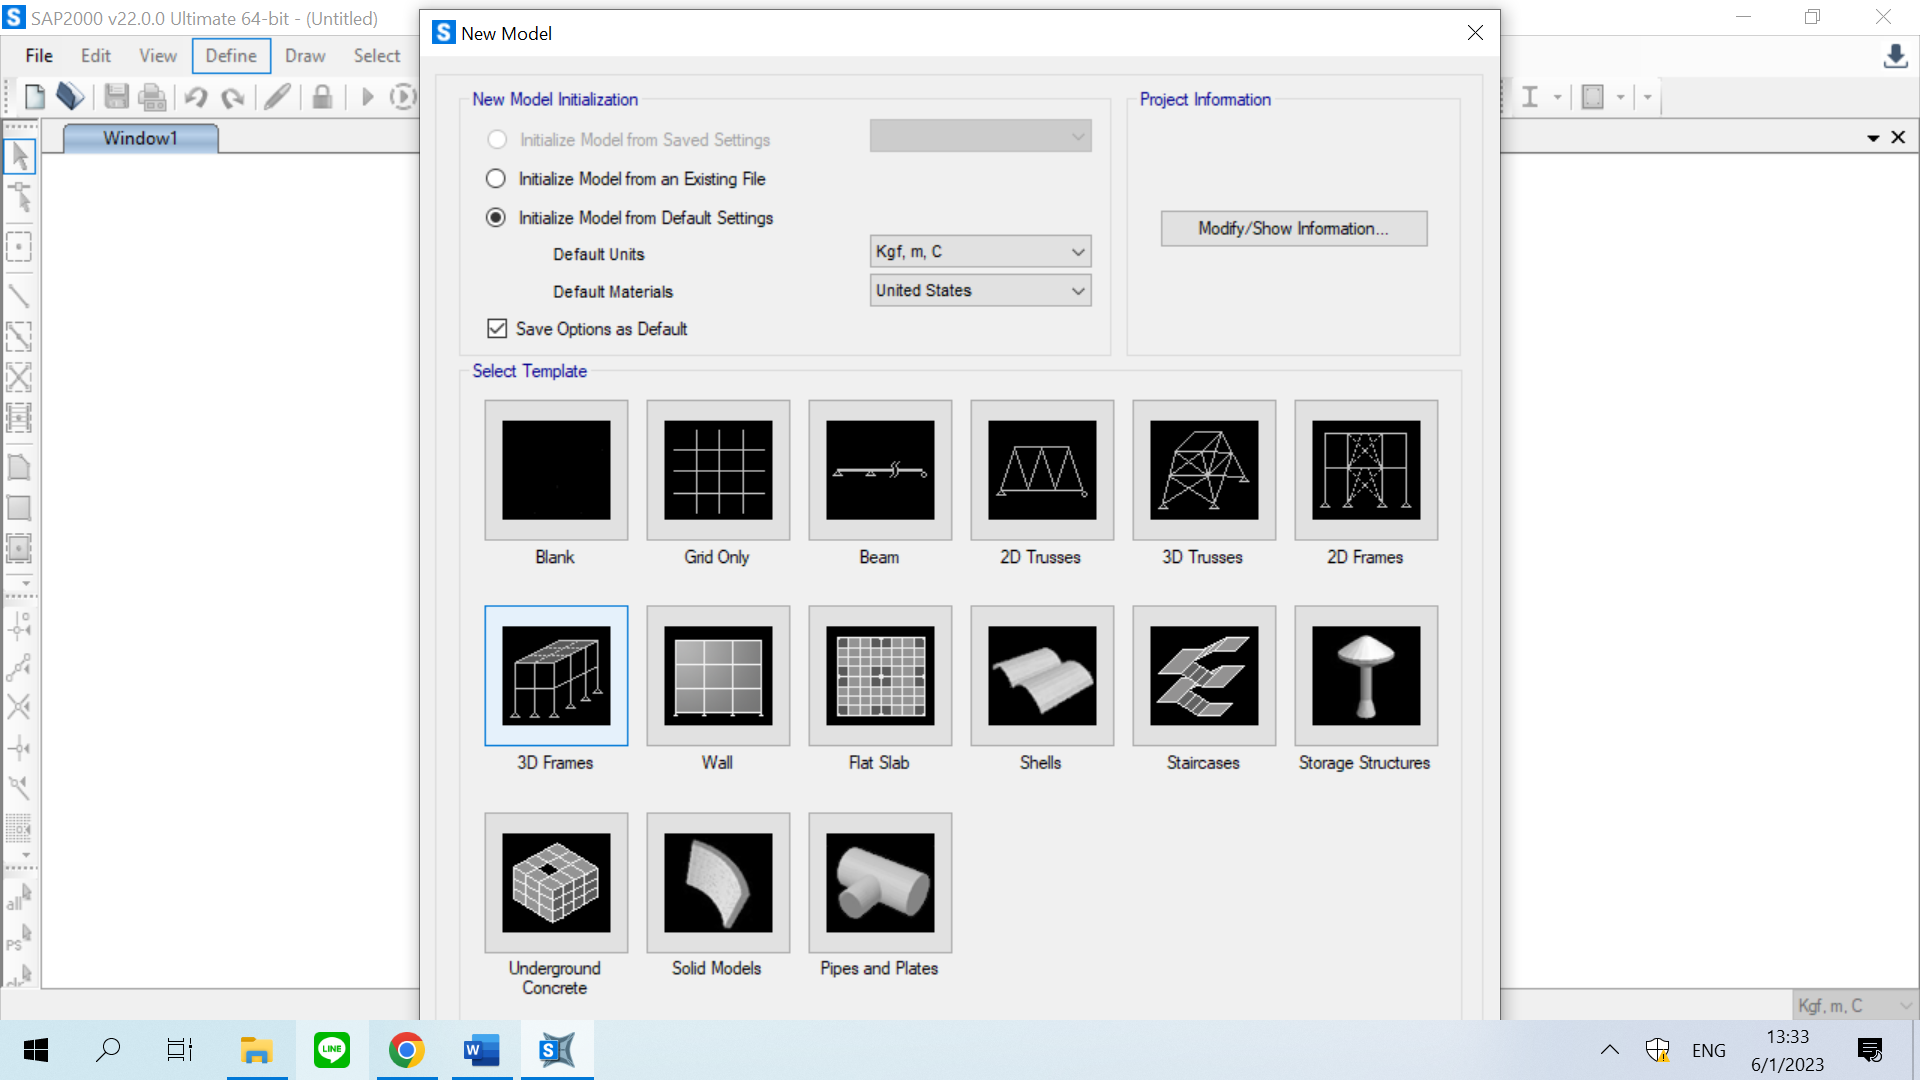The height and width of the screenshot is (1080, 1920).
Task: Click the Run Analysis play icon
Action: (367, 97)
